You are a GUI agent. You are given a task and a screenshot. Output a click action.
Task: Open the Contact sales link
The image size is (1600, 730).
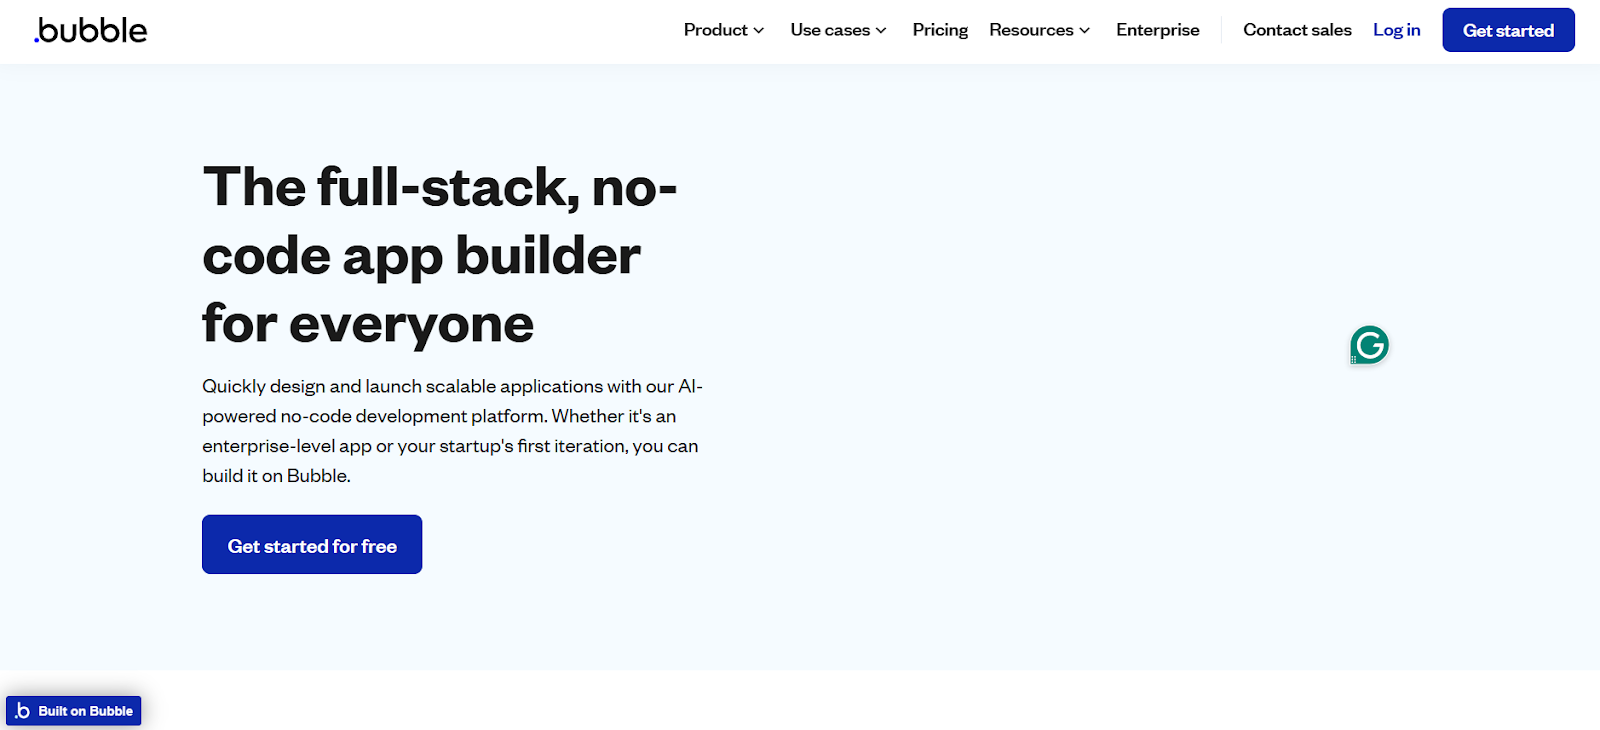1297,30
